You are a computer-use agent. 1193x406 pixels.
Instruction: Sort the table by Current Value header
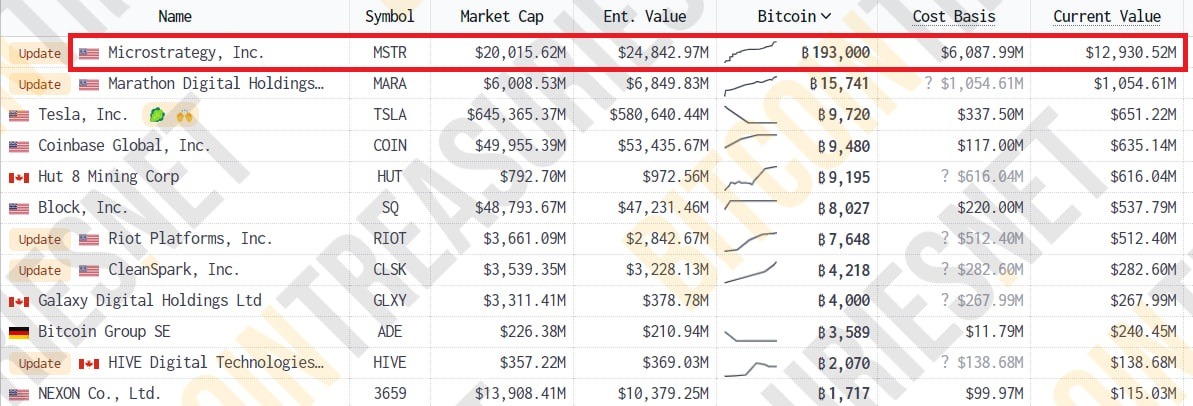[x=1107, y=16]
